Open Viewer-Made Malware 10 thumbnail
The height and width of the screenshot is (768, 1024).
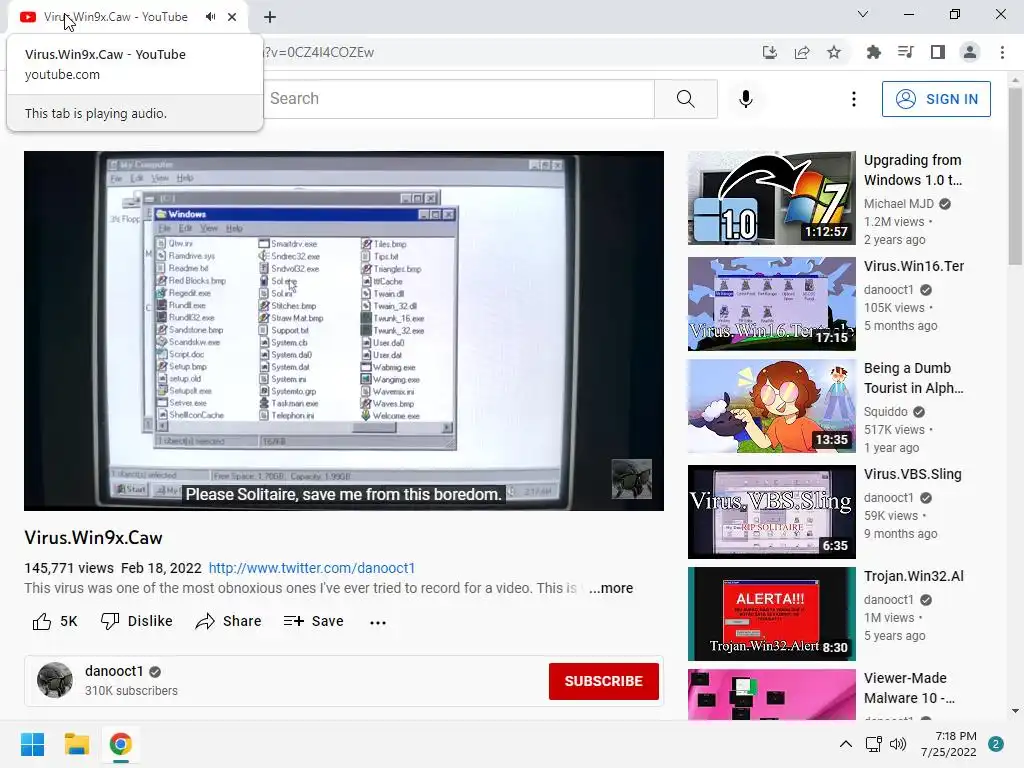coord(771,694)
